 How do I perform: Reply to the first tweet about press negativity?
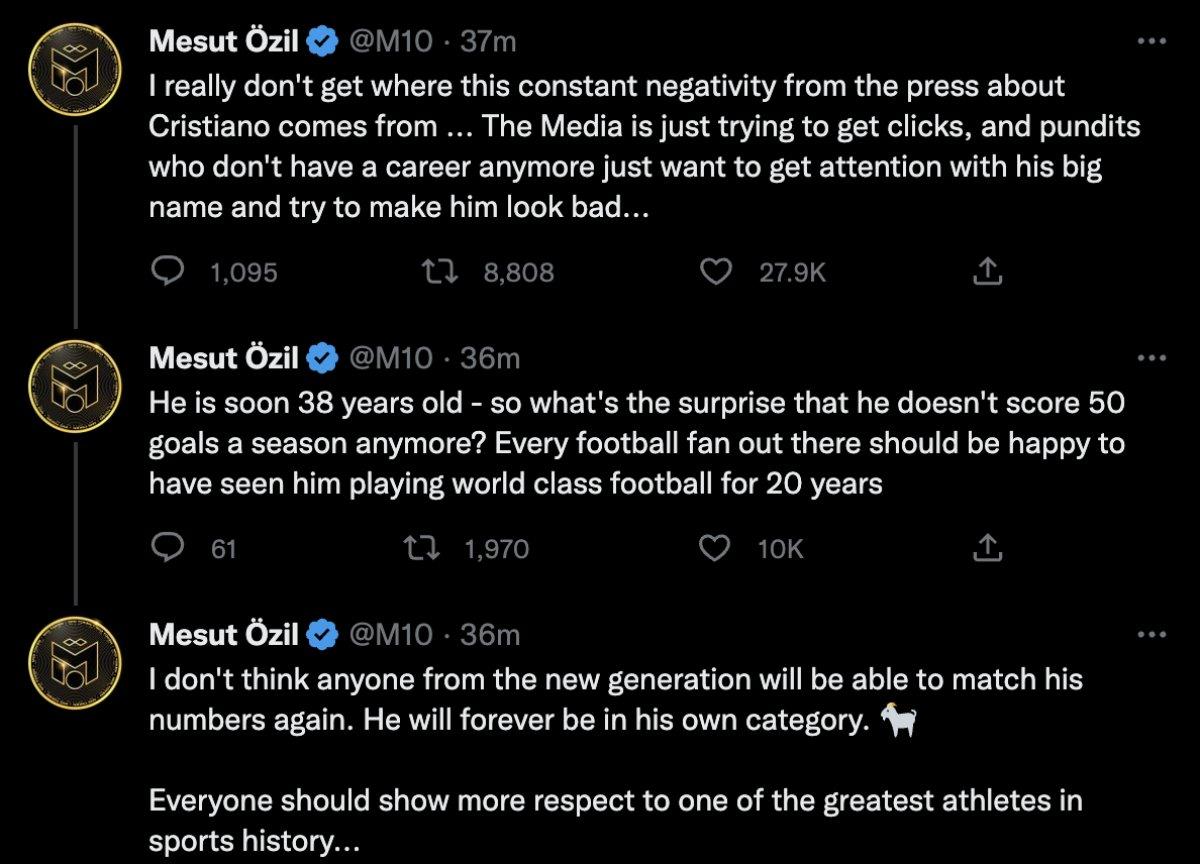click(169, 271)
